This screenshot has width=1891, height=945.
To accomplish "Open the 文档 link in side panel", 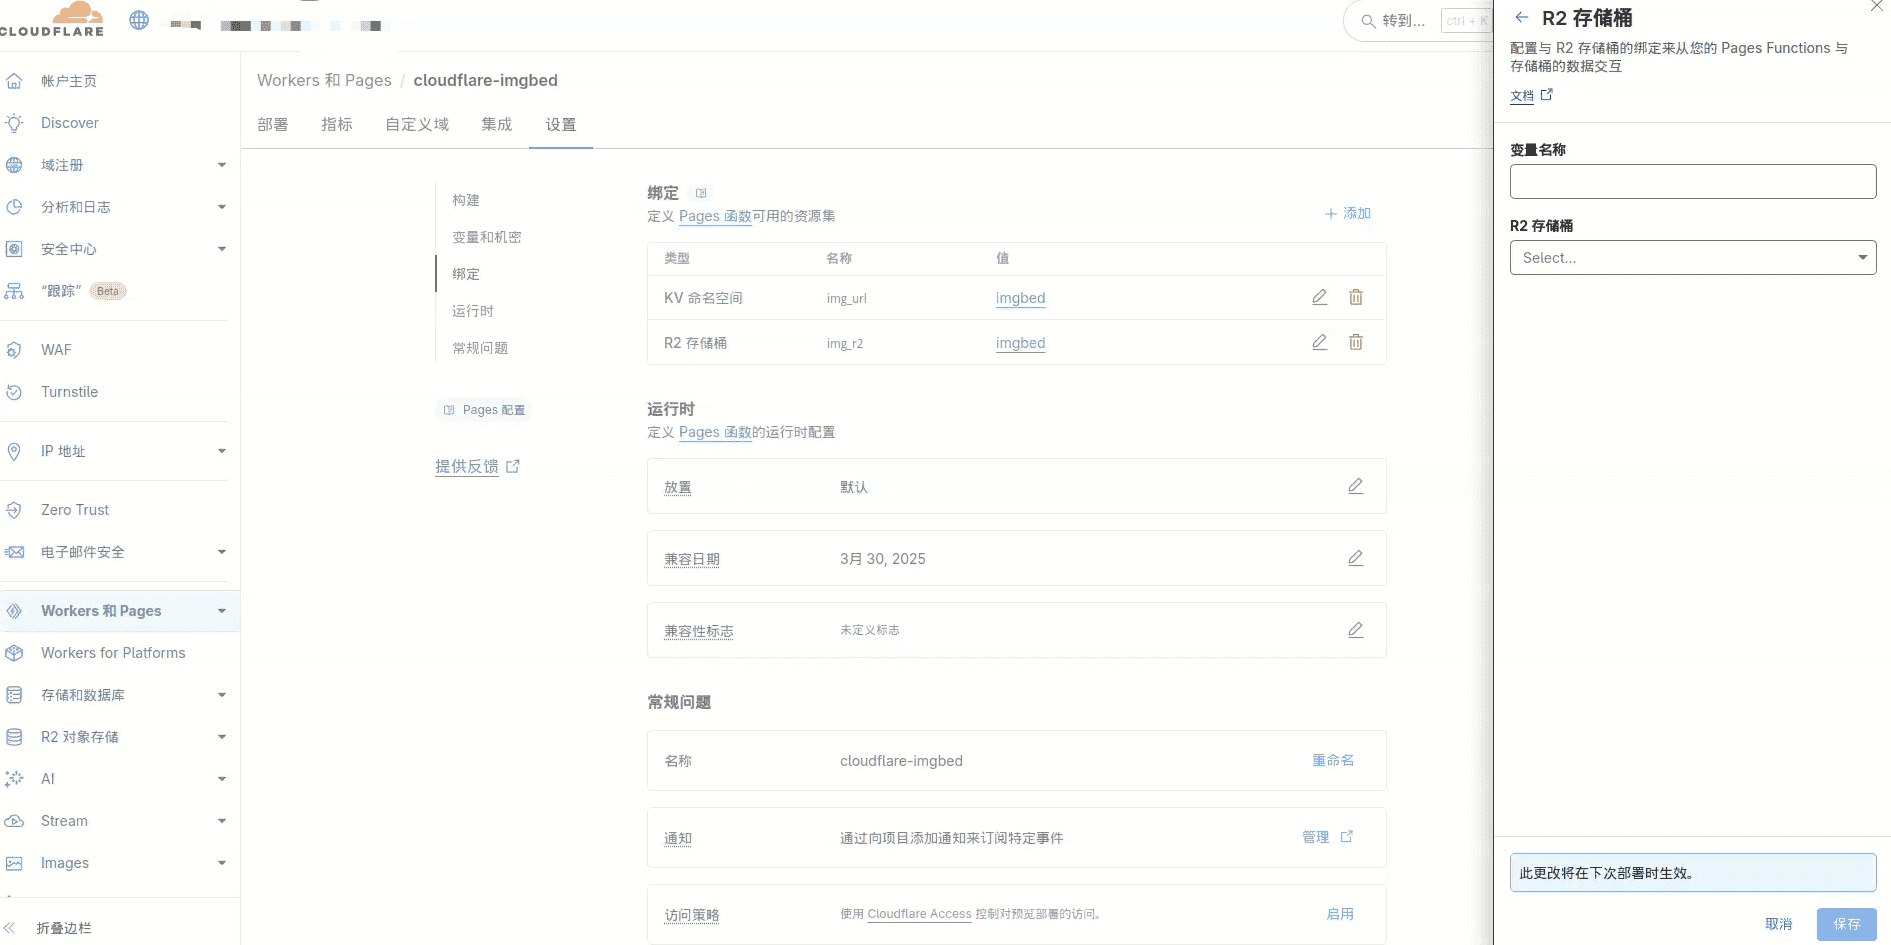I will point(1531,96).
